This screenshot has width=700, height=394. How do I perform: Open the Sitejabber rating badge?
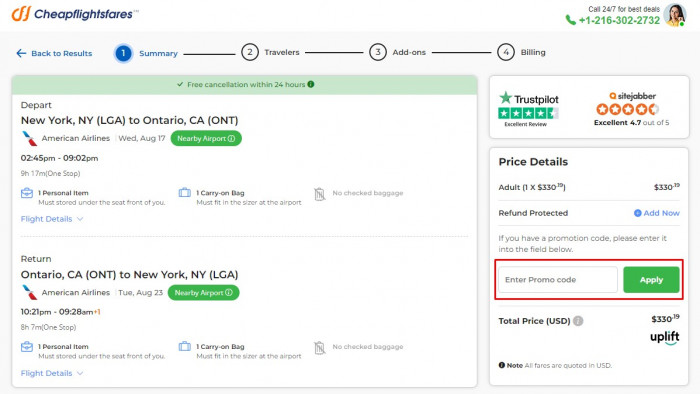coord(631,109)
